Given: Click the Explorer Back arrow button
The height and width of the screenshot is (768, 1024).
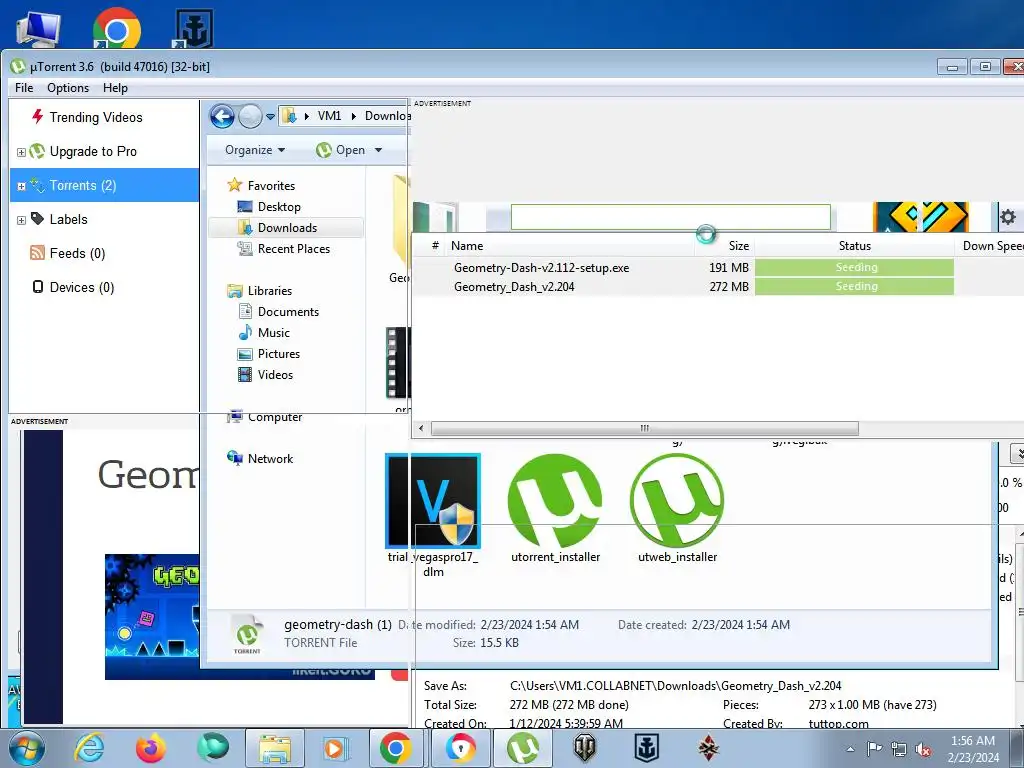Looking at the screenshot, I should 222,117.
